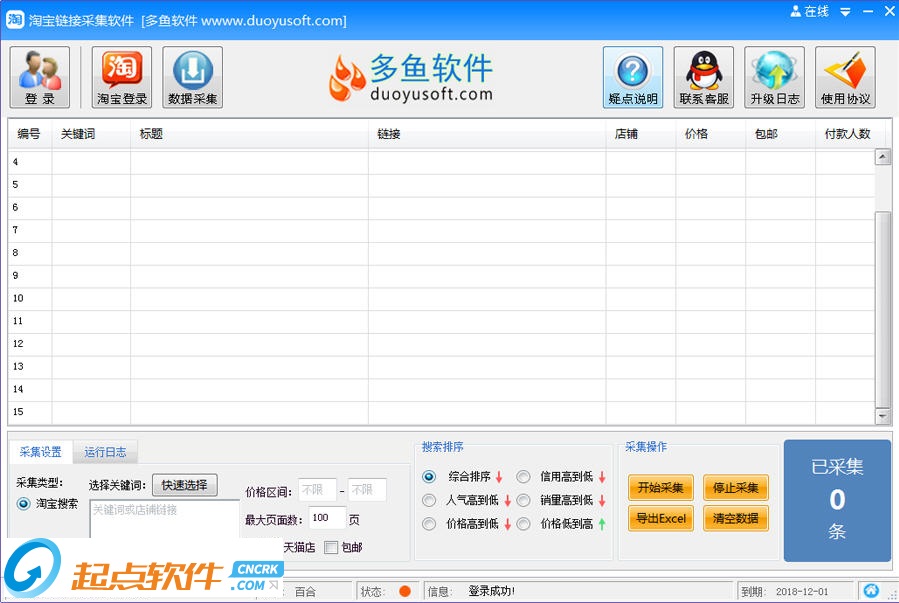Select 销量高到低 sort option
Viewport: 899px width, 603px height.
[x=523, y=500]
